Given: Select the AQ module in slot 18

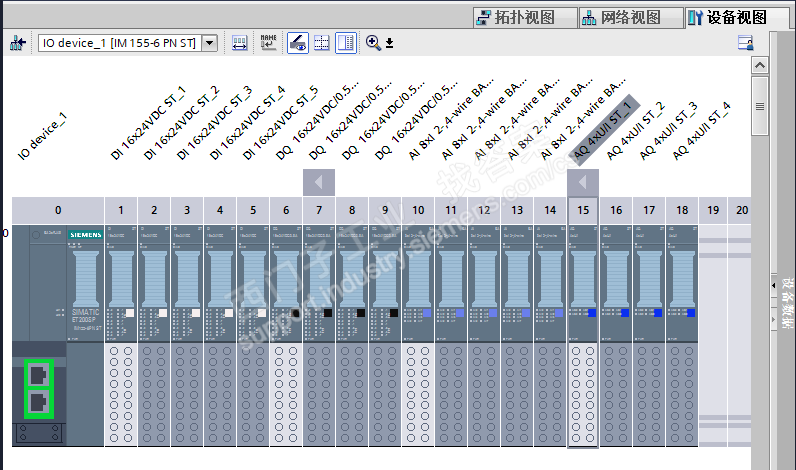Looking at the screenshot, I should pyautogui.click(x=682, y=284).
